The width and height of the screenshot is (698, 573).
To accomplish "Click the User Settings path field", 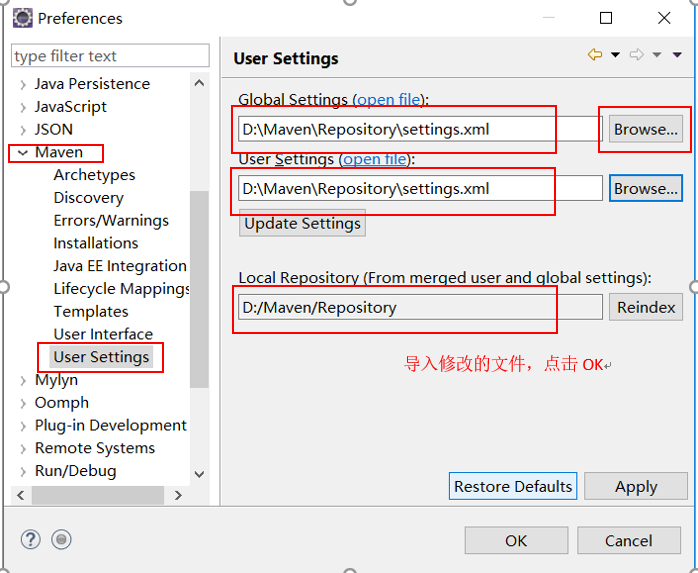I will tap(420, 188).
